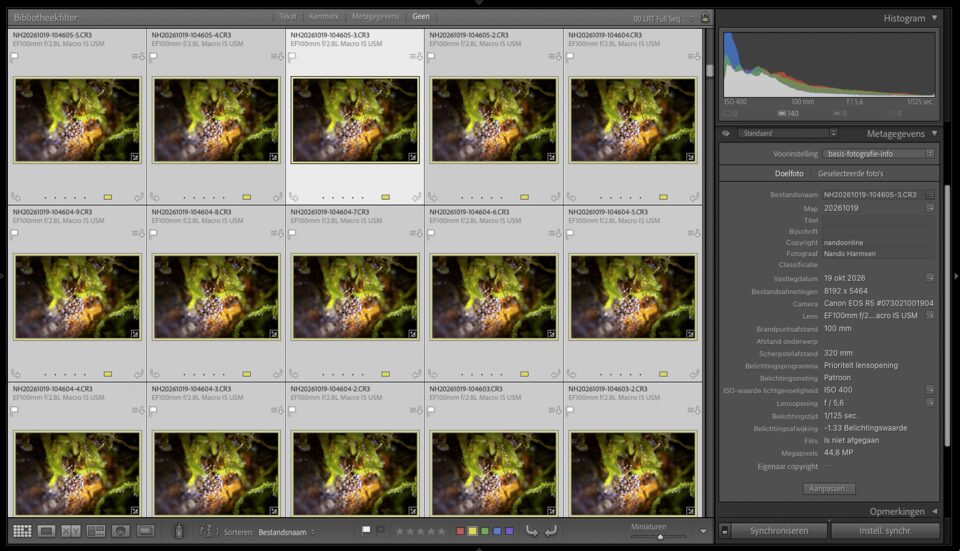This screenshot has height=551, width=960.
Task: Pick up the Painter spray can
Action: 179,531
